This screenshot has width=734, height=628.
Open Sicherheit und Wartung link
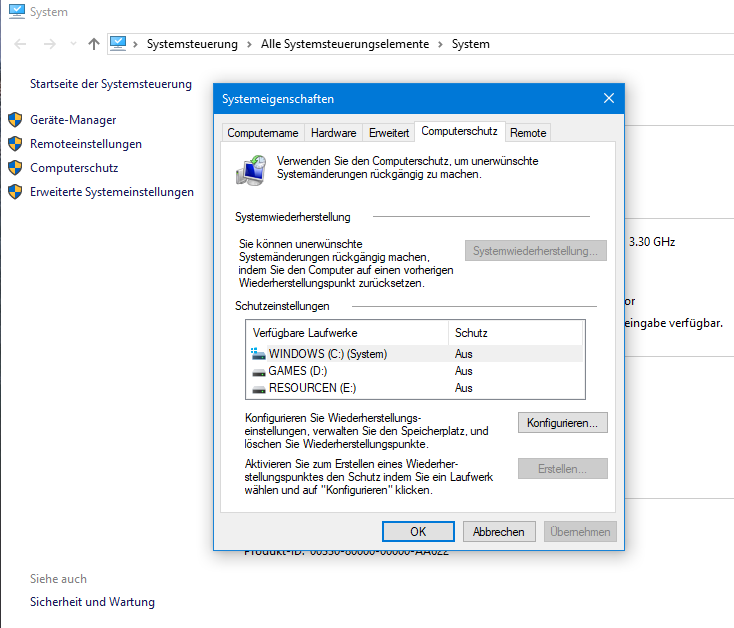pyautogui.click(x=92, y=601)
